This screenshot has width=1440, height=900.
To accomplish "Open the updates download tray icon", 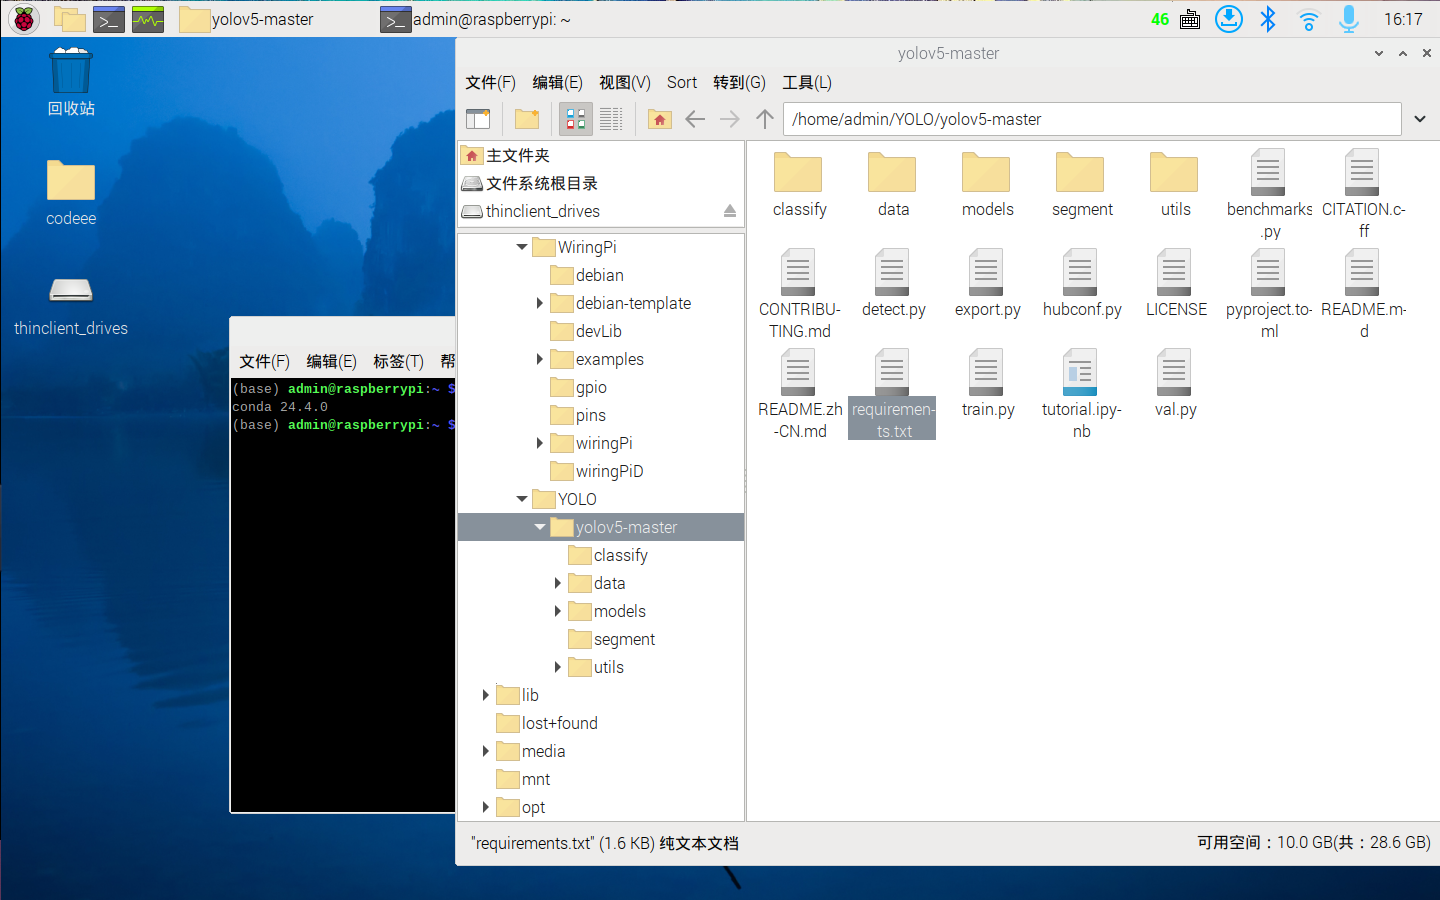I will [1229, 19].
